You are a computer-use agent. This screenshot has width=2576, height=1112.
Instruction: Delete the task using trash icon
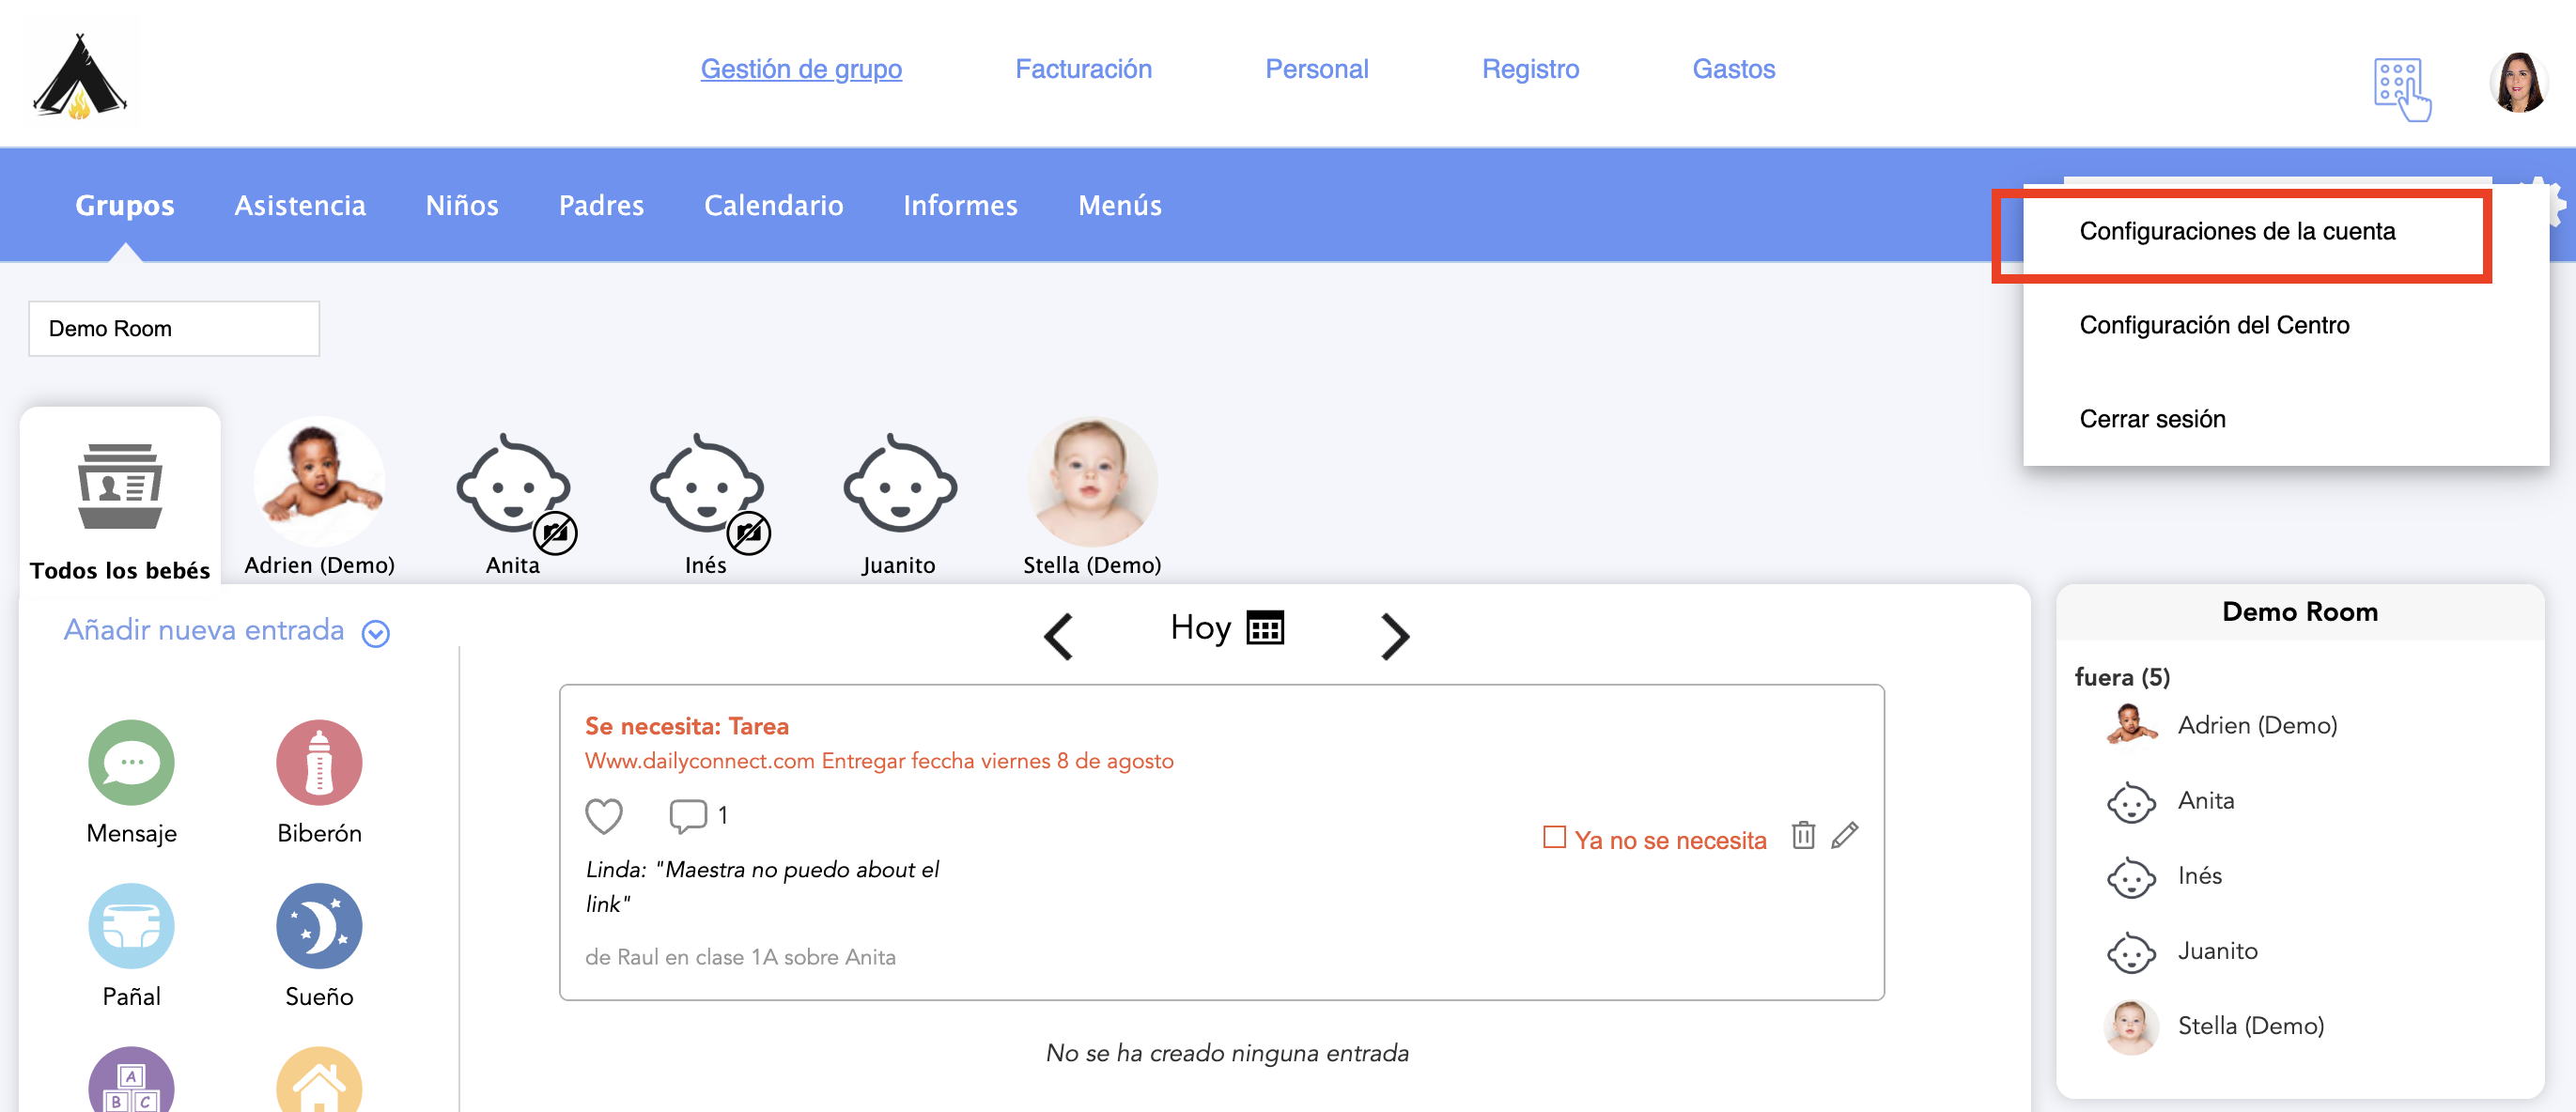click(1803, 835)
